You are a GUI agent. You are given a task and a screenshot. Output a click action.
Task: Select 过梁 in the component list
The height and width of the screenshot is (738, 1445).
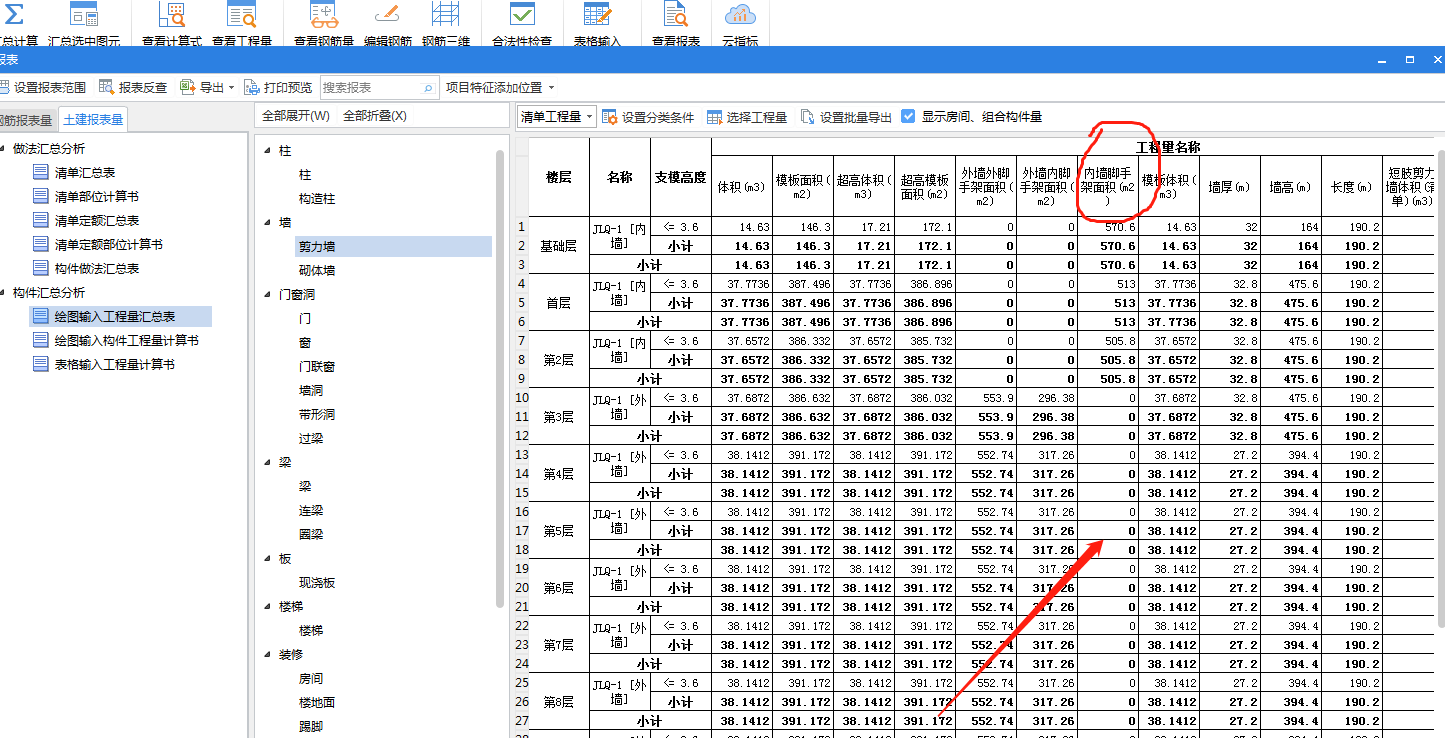[311, 439]
